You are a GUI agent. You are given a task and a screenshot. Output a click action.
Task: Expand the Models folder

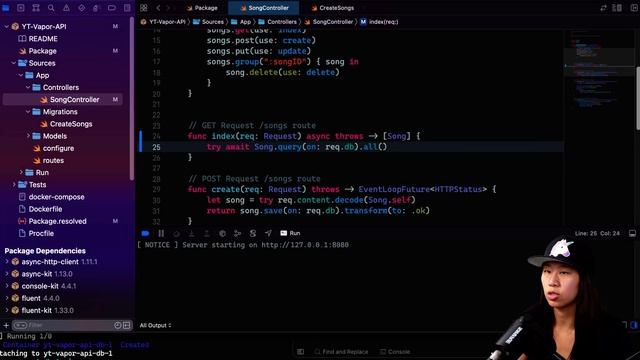(28, 136)
